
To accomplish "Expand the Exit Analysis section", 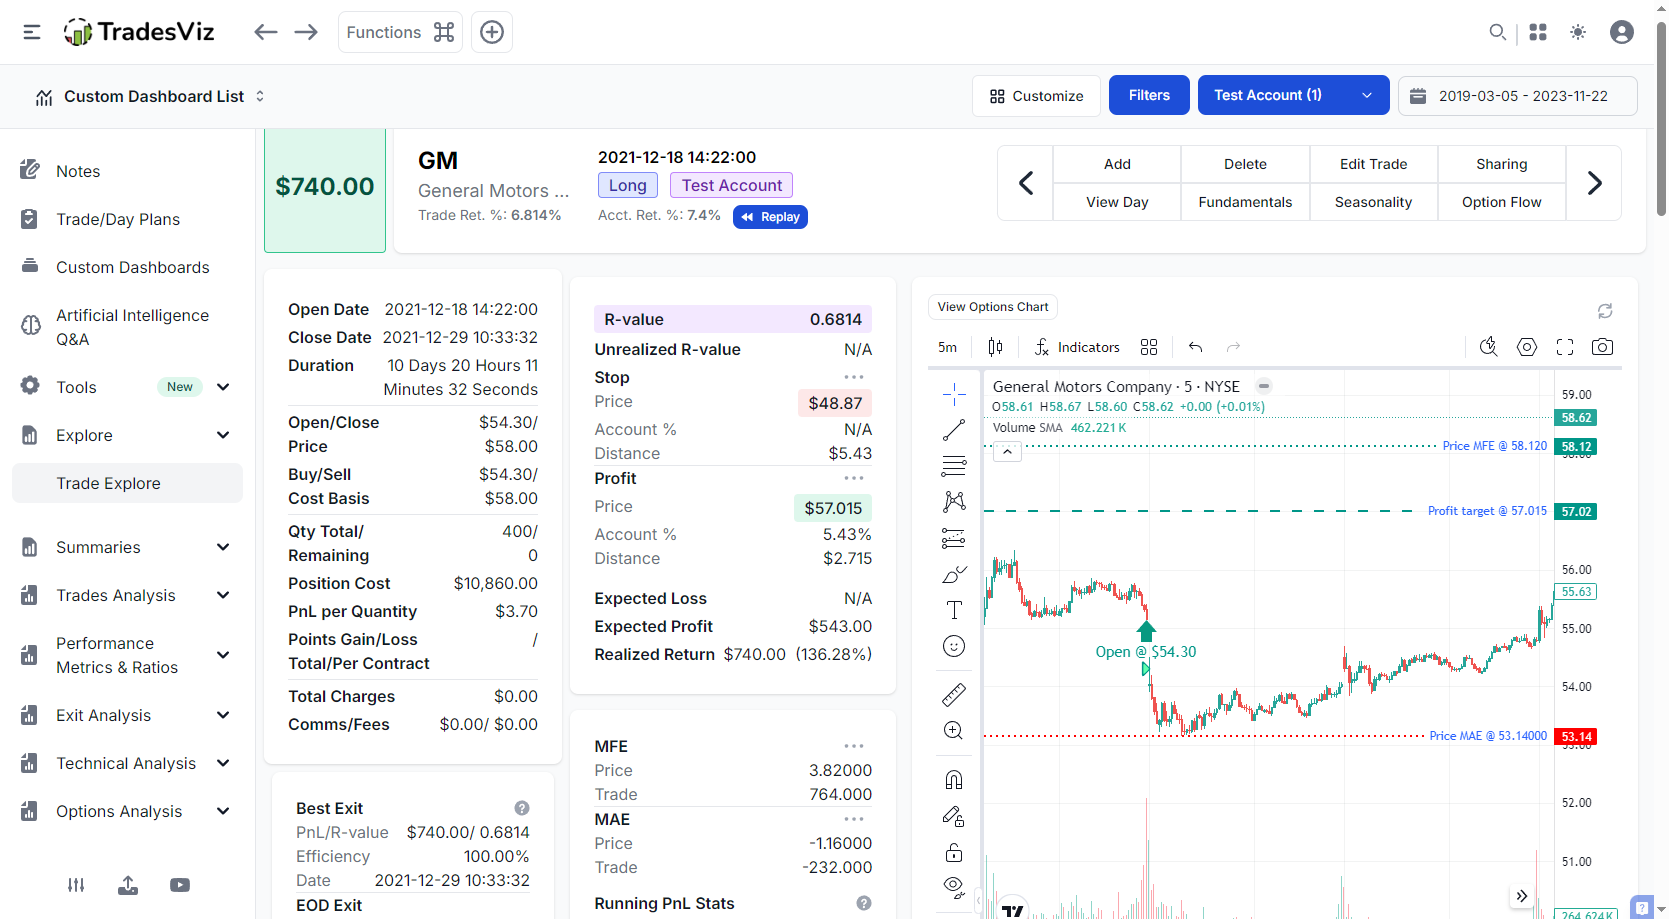I will 127,715.
